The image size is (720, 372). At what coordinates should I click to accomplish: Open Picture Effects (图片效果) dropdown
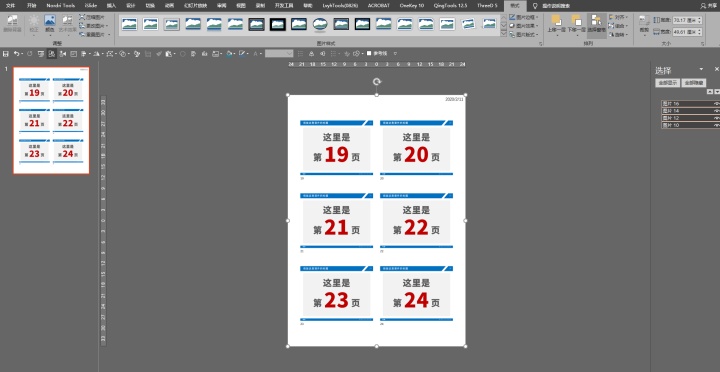pyautogui.click(x=523, y=26)
